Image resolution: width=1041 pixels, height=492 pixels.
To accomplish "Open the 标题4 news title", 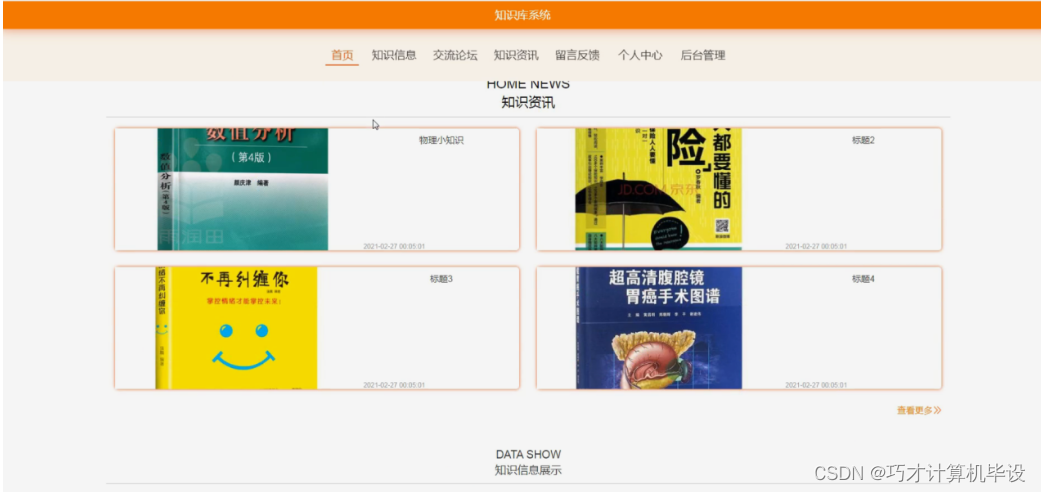I will click(863, 279).
